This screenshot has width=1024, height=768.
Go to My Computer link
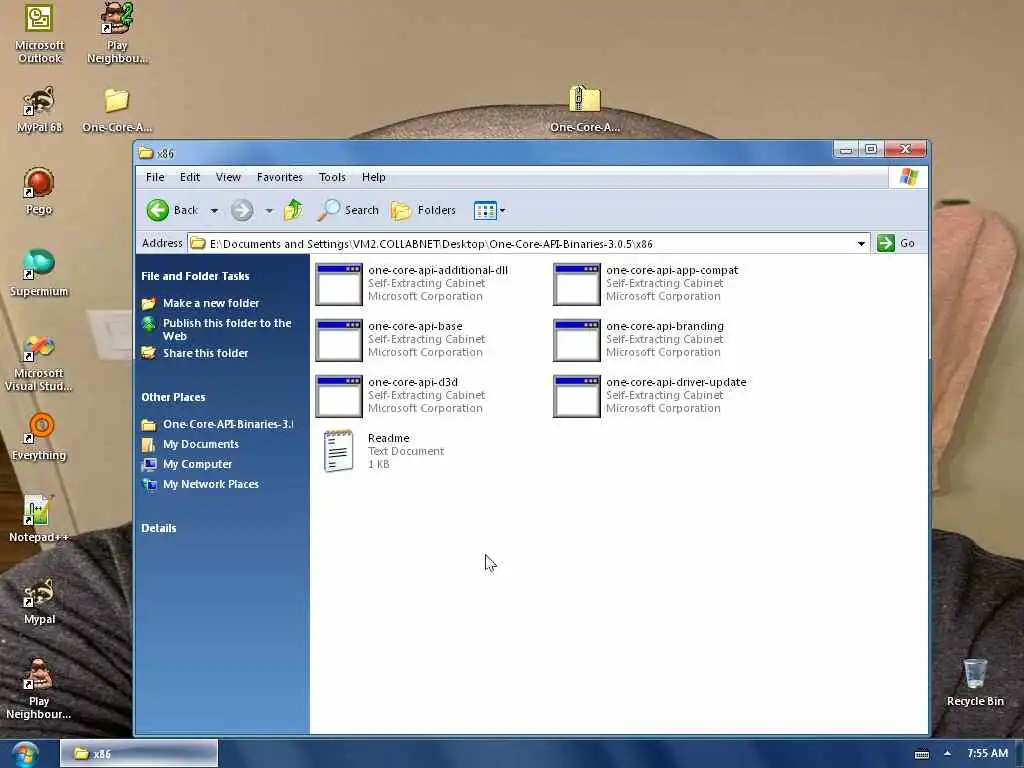coord(197,464)
